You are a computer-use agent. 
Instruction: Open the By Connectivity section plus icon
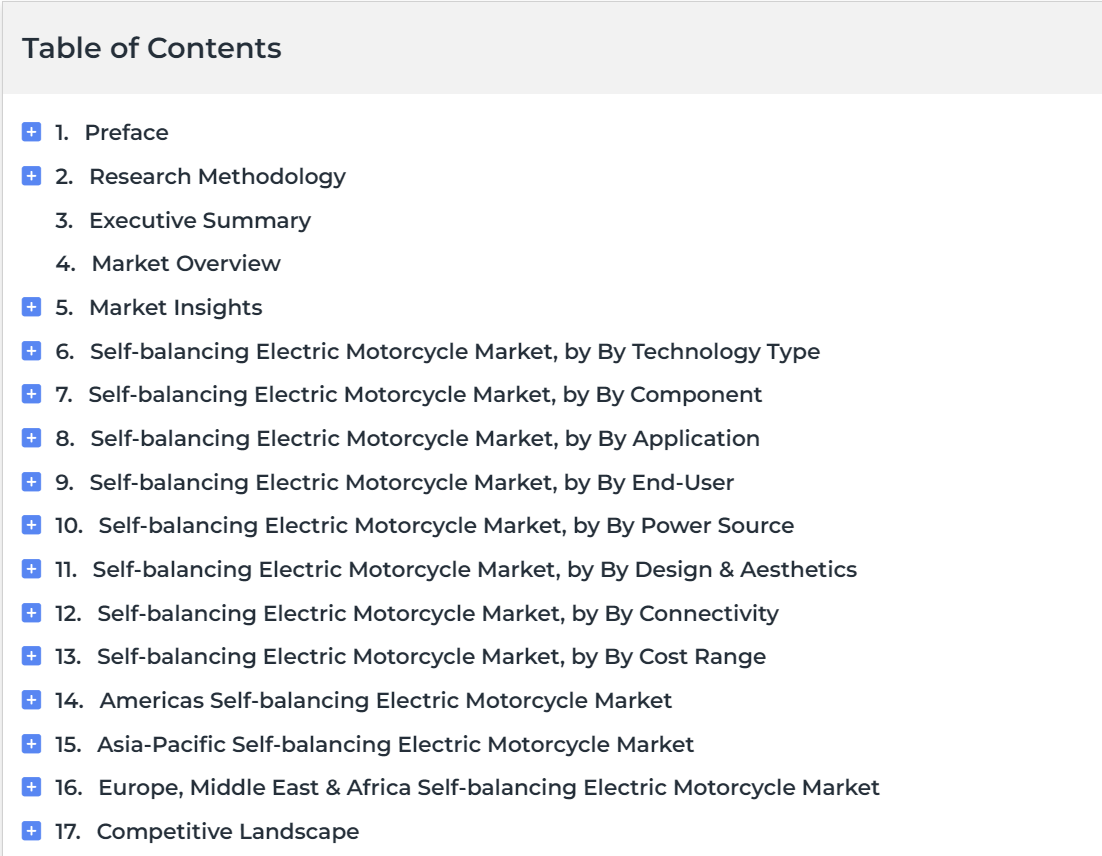pos(32,613)
